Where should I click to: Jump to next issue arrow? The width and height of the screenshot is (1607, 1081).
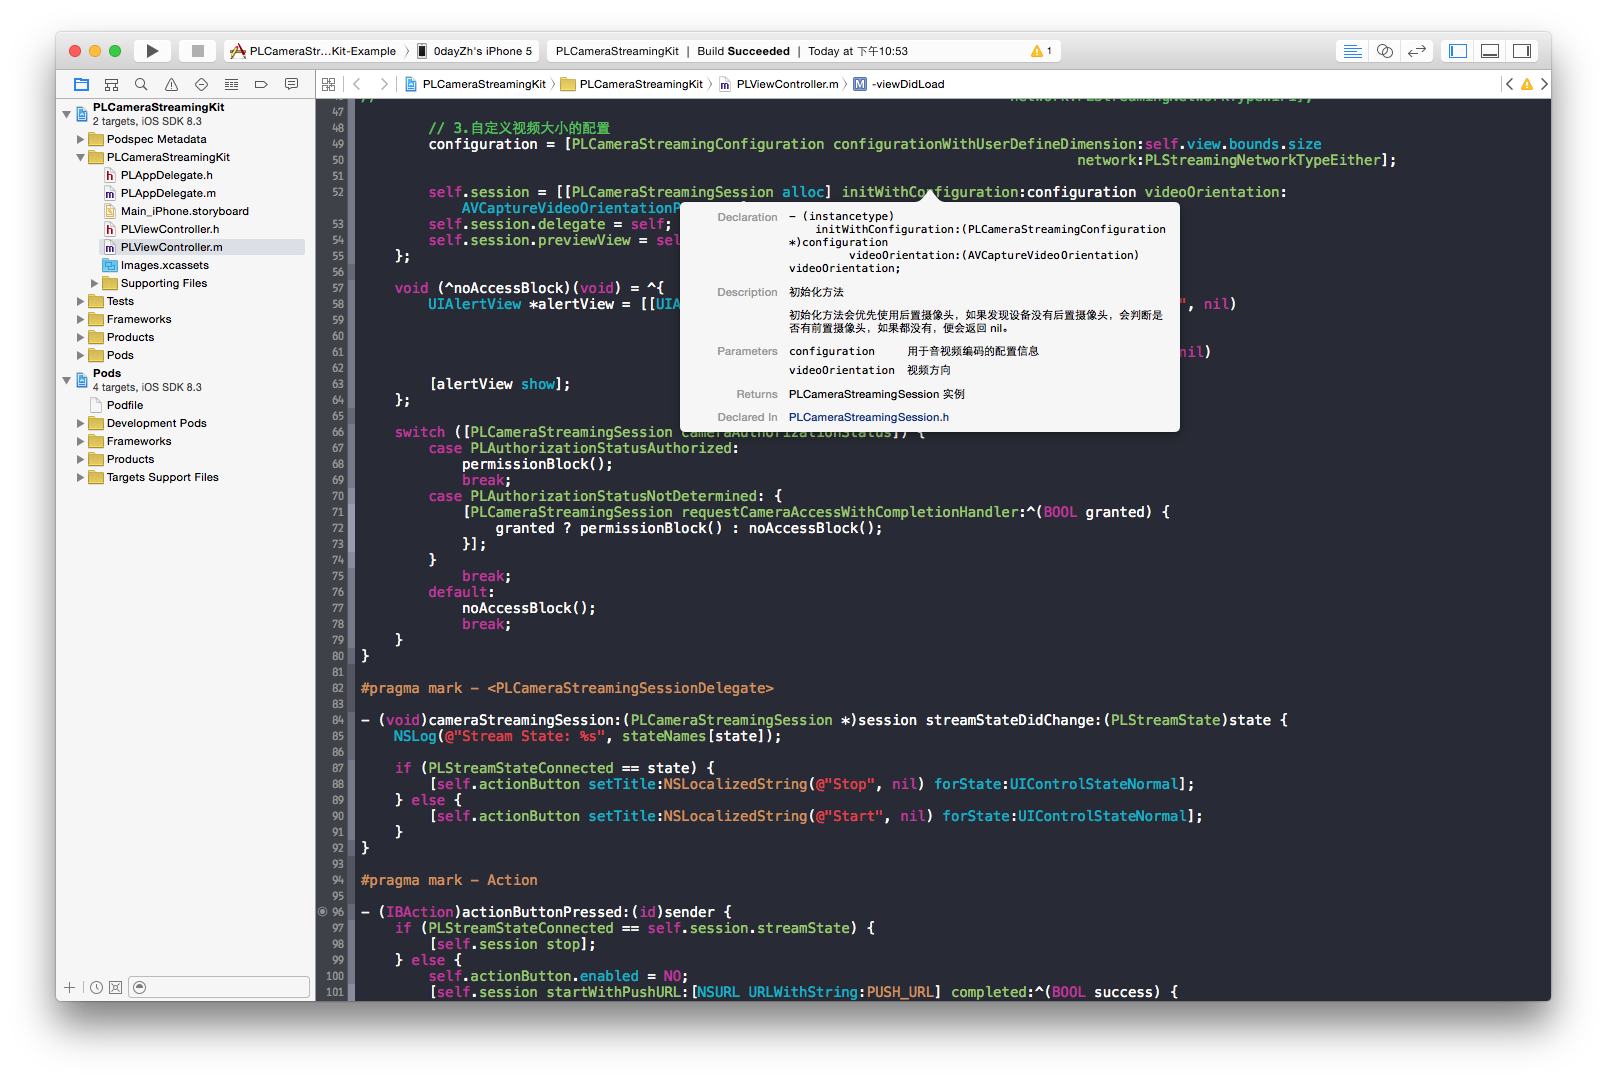1544,84
